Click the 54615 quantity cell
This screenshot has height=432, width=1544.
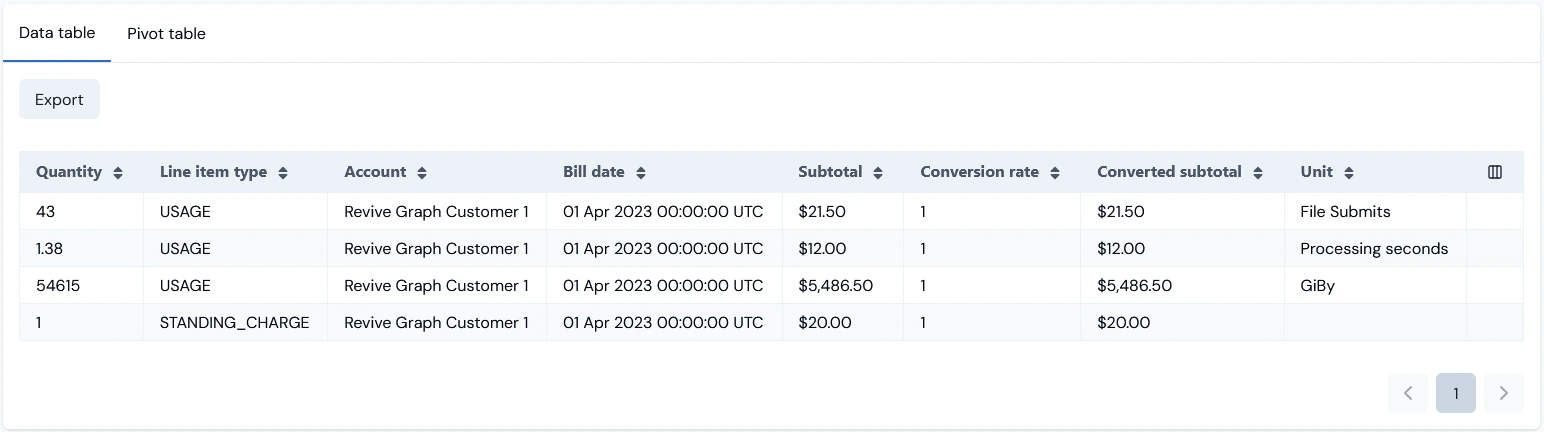(58, 286)
